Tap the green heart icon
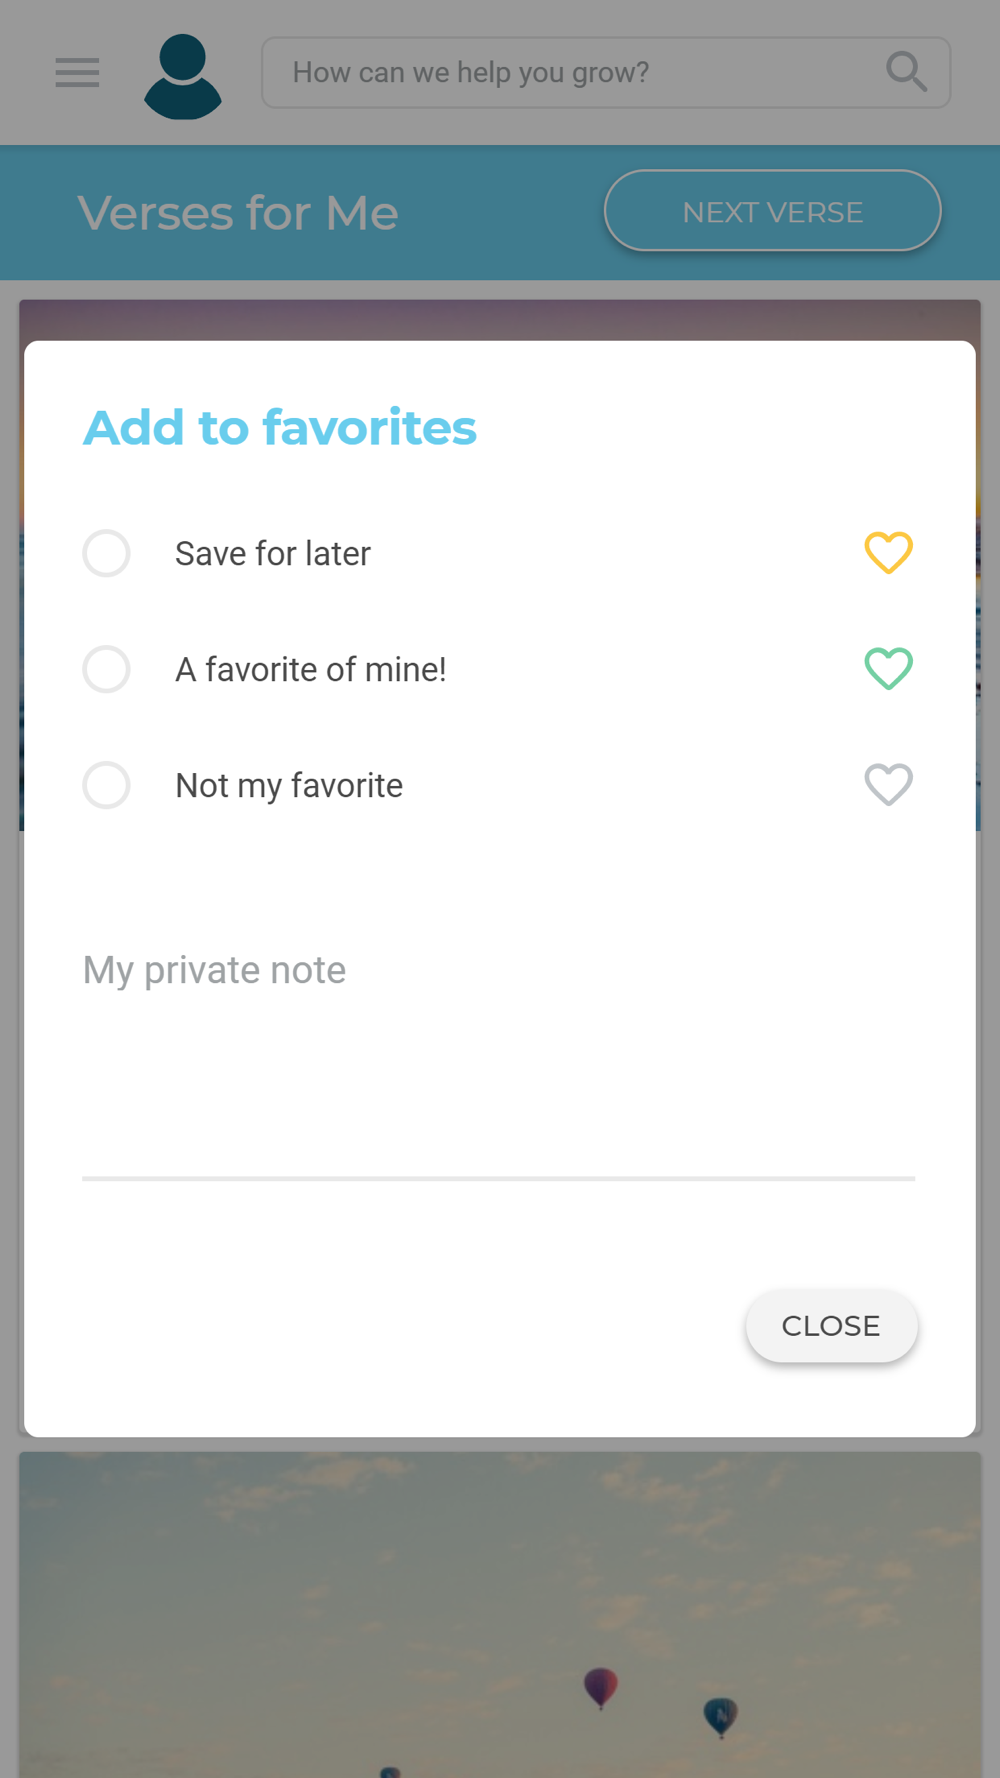The height and width of the screenshot is (1778, 1000). coord(888,669)
